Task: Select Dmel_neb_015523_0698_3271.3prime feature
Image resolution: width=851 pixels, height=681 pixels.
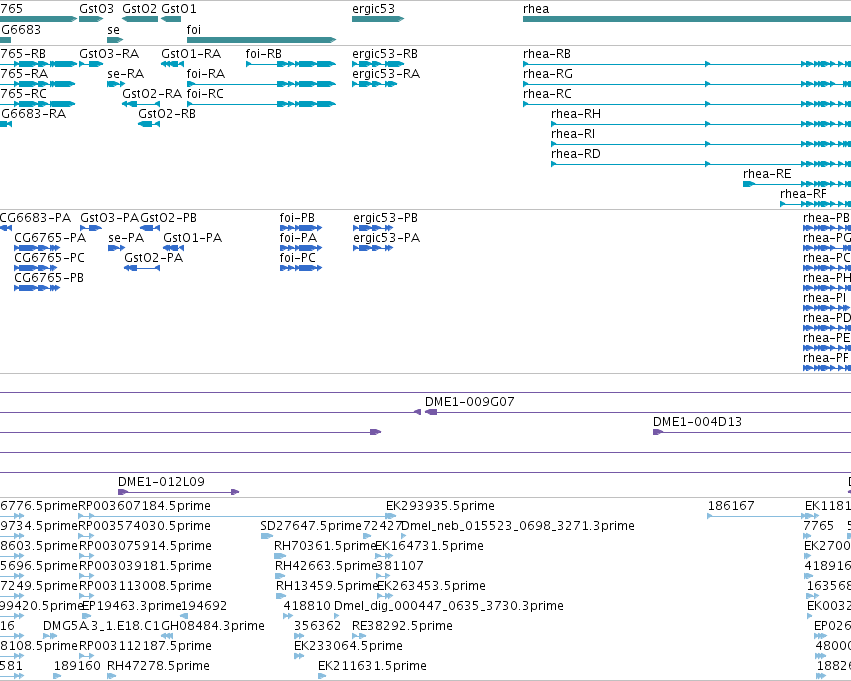Action: [x=403, y=536]
